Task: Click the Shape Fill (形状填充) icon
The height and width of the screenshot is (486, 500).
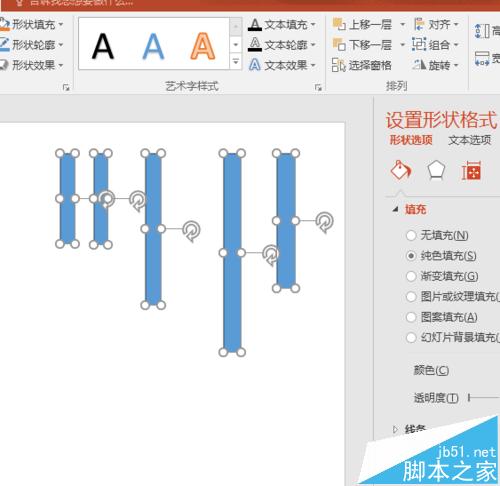Action: click(x=4, y=24)
